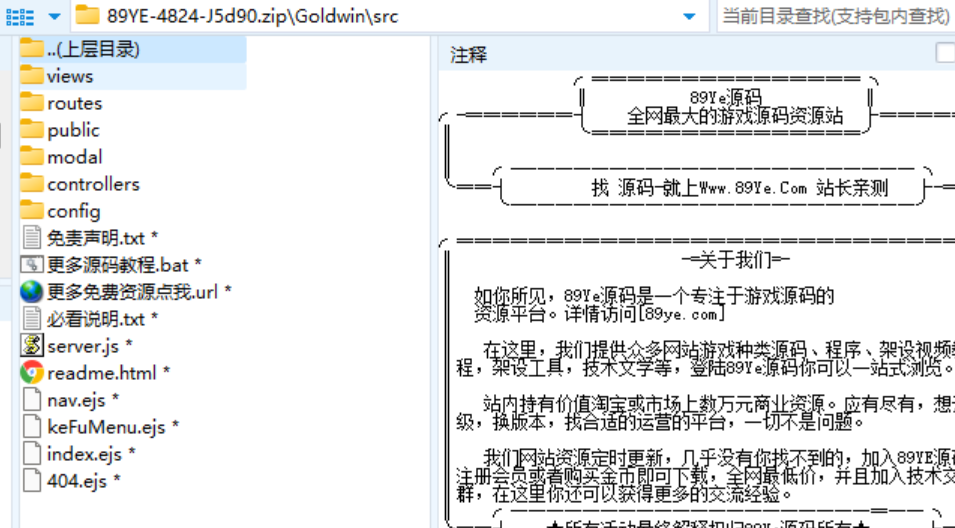Screen dimensions: 955x528
Task: Select the readme.html Chrome icon
Action: [32, 373]
